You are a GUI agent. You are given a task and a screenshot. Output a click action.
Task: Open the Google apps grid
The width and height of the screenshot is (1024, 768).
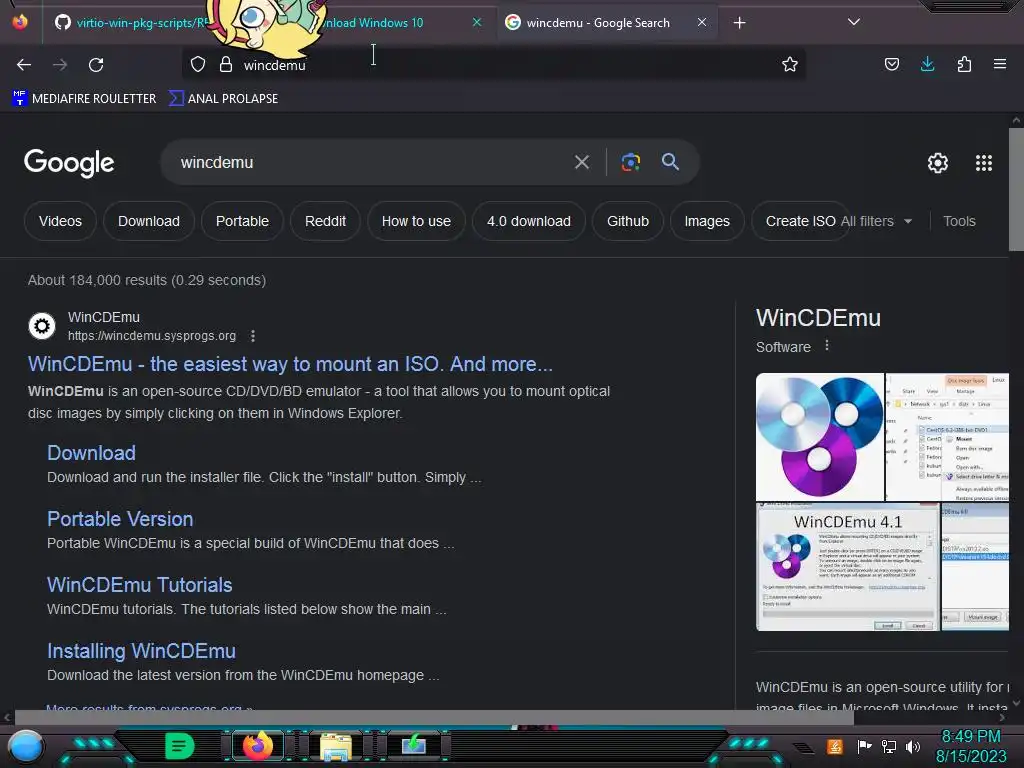pos(984,163)
